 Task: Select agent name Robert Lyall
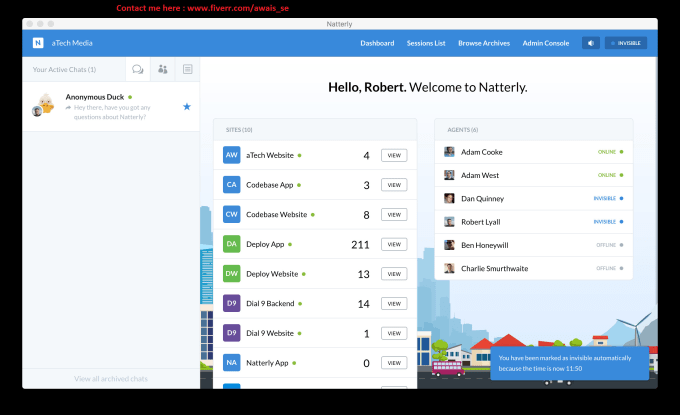(x=481, y=222)
